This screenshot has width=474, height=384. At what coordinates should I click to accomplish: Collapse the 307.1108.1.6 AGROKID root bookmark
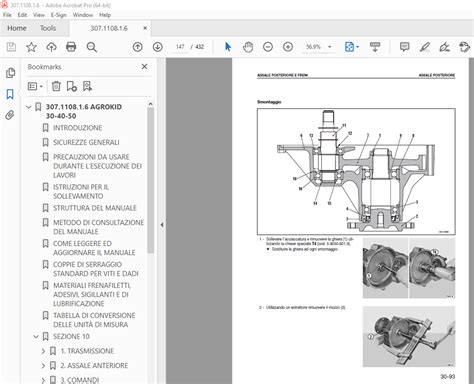[29, 107]
